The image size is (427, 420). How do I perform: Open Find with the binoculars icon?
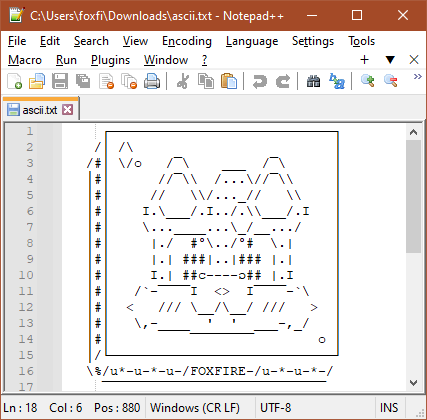(x=313, y=81)
